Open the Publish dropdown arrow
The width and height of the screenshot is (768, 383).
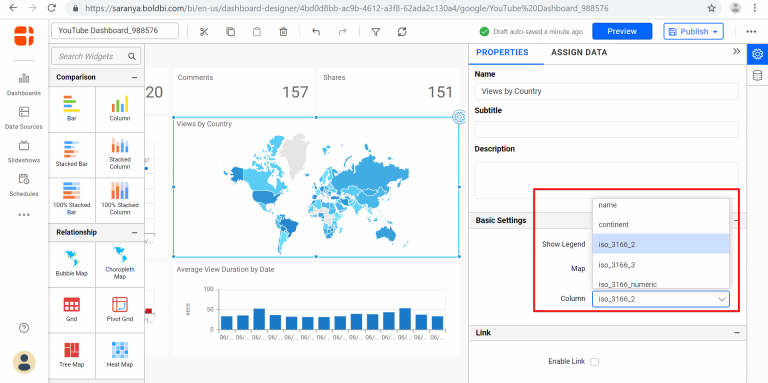pyautogui.click(x=715, y=32)
